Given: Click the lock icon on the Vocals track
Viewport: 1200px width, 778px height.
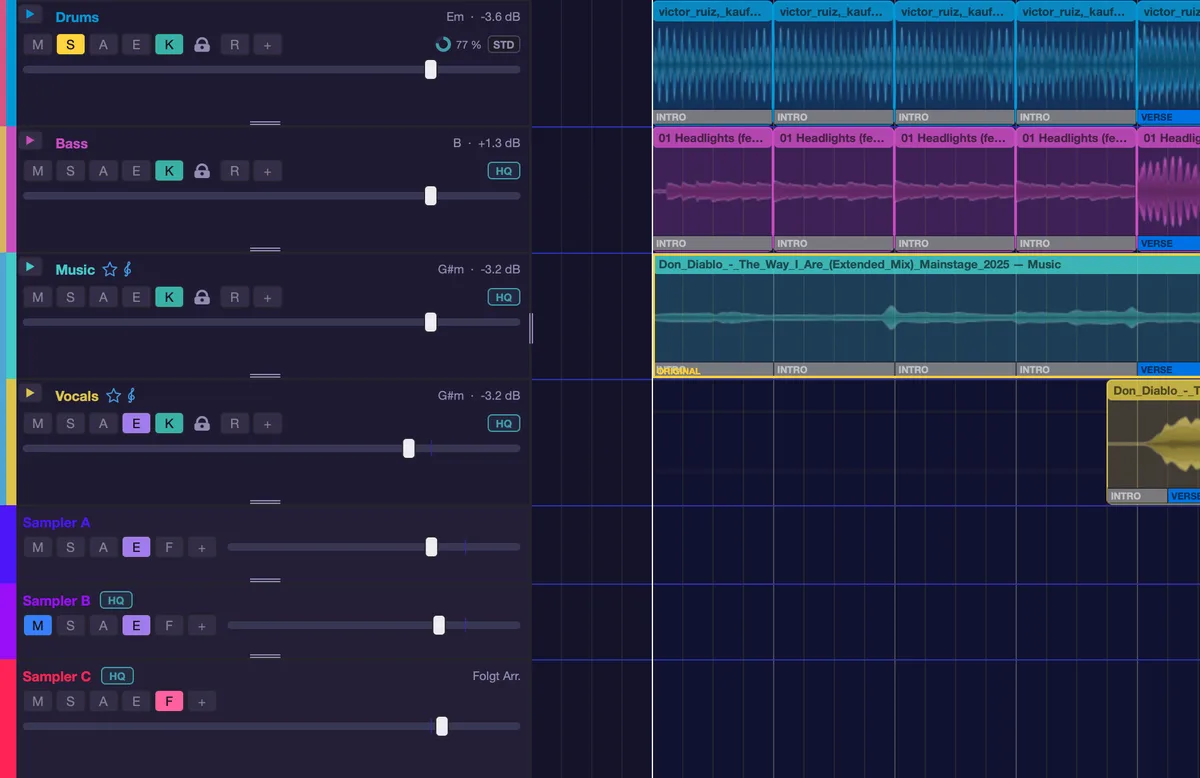Looking at the screenshot, I should [202, 423].
